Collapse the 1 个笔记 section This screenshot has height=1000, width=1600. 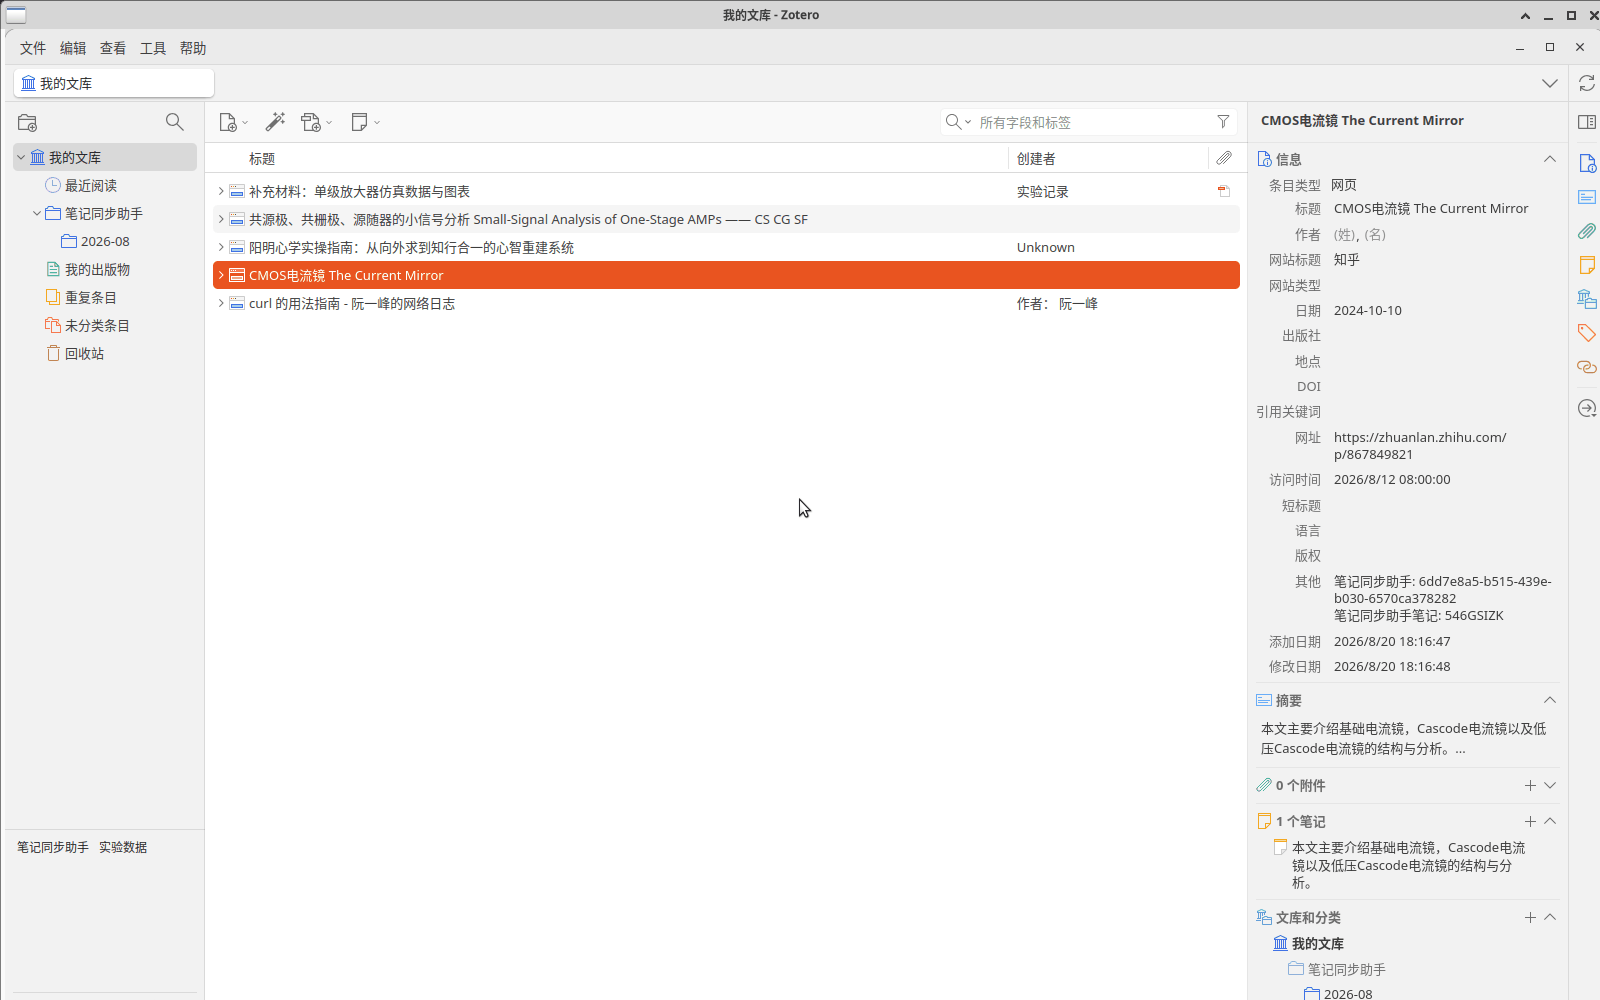point(1550,821)
